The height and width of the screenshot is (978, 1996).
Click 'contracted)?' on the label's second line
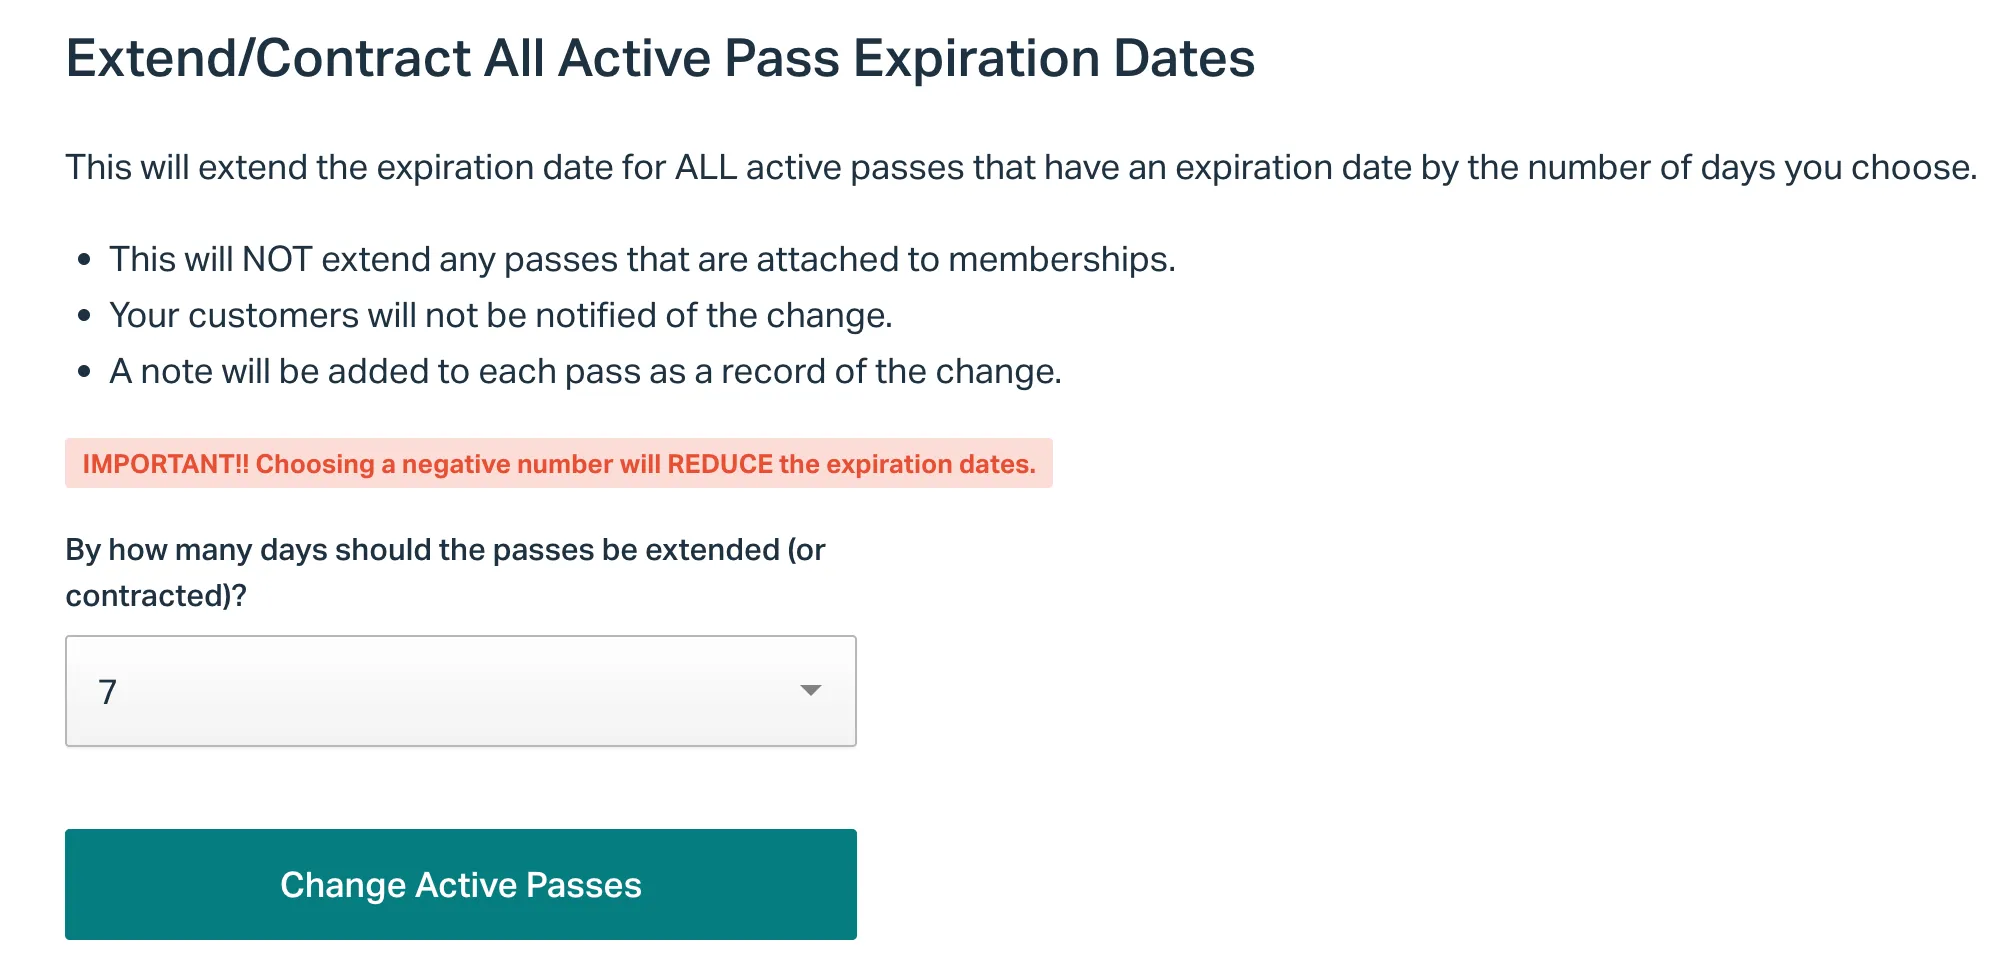156,596
